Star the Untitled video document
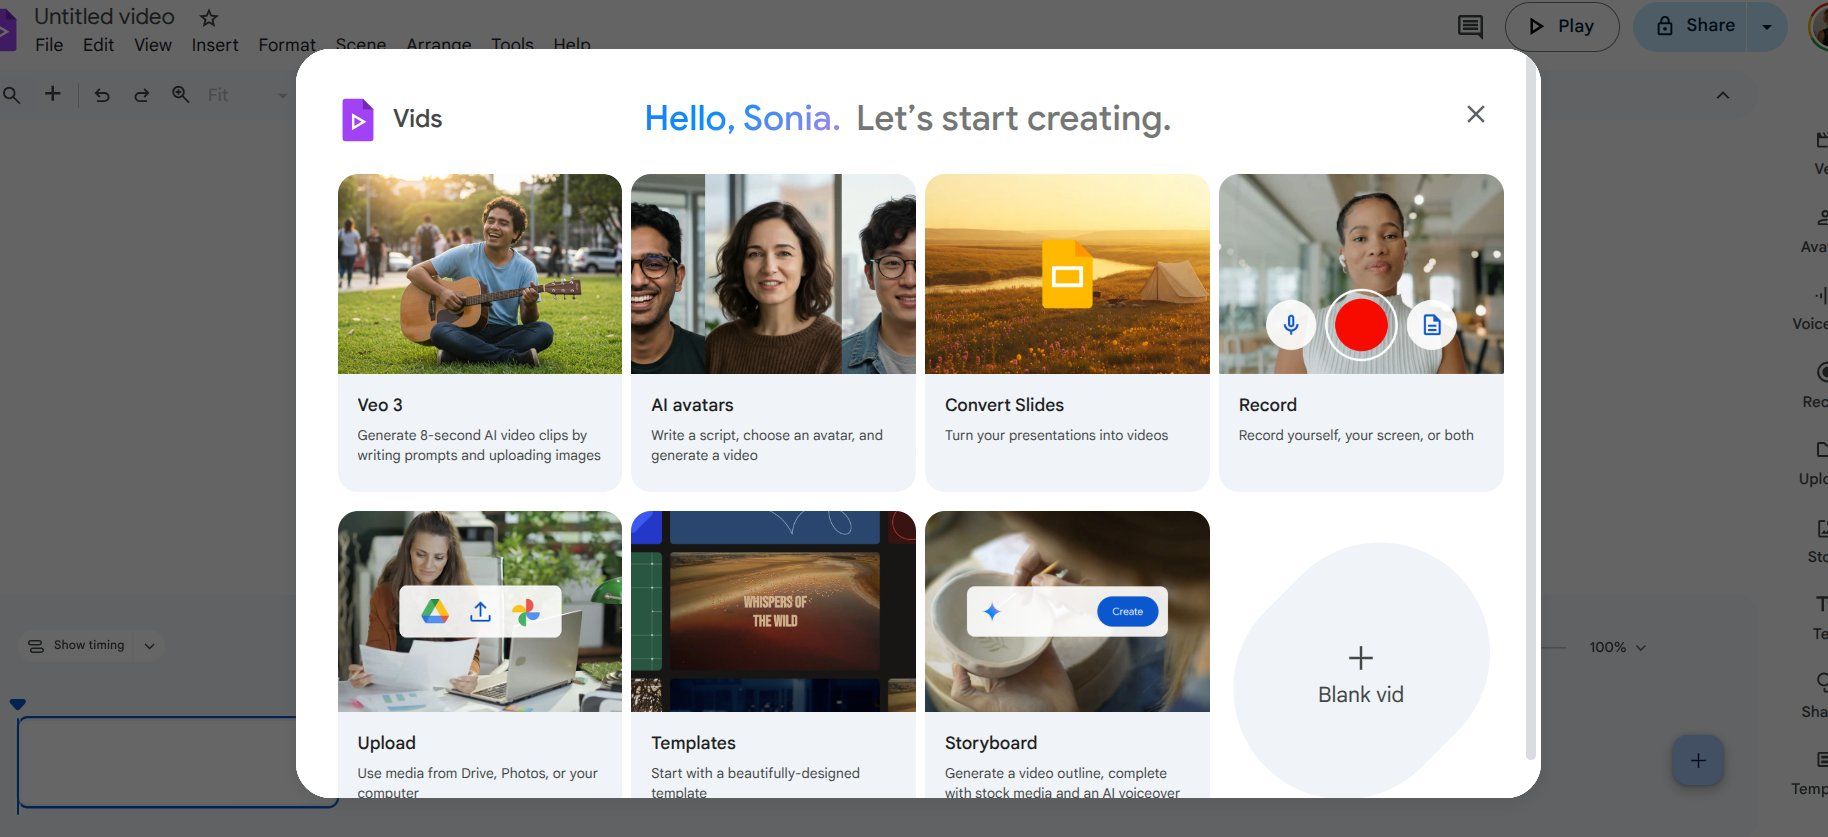1828x837 pixels. pos(209,18)
